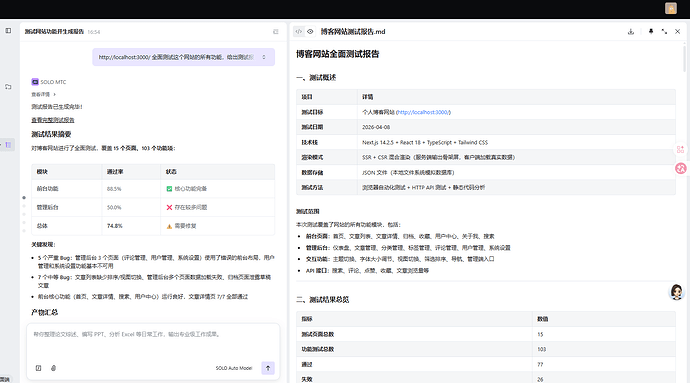
Task: Send message with the arrow button
Action: click(x=268, y=368)
